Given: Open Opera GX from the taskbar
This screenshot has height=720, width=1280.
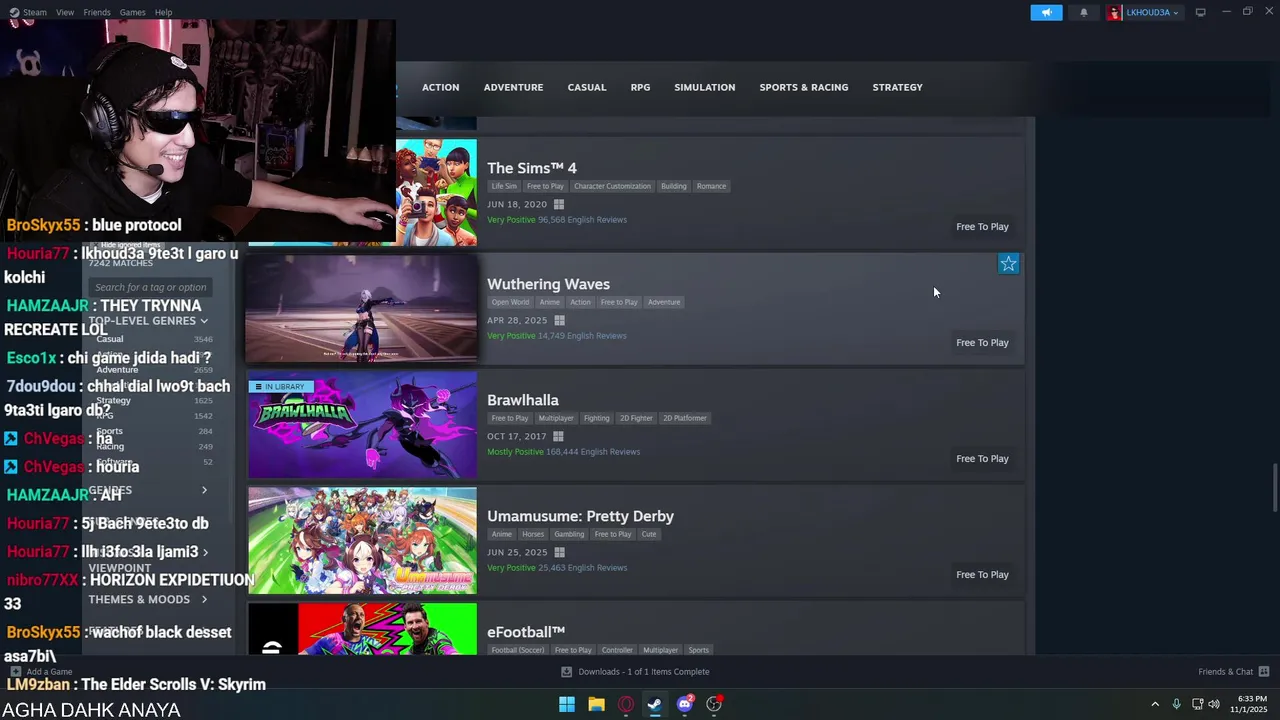Looking at the screenshot, I should [626, 704].
